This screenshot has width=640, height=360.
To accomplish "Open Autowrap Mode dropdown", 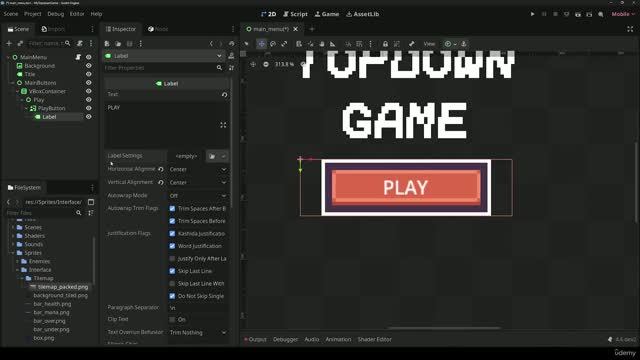I will coord(198,196).
